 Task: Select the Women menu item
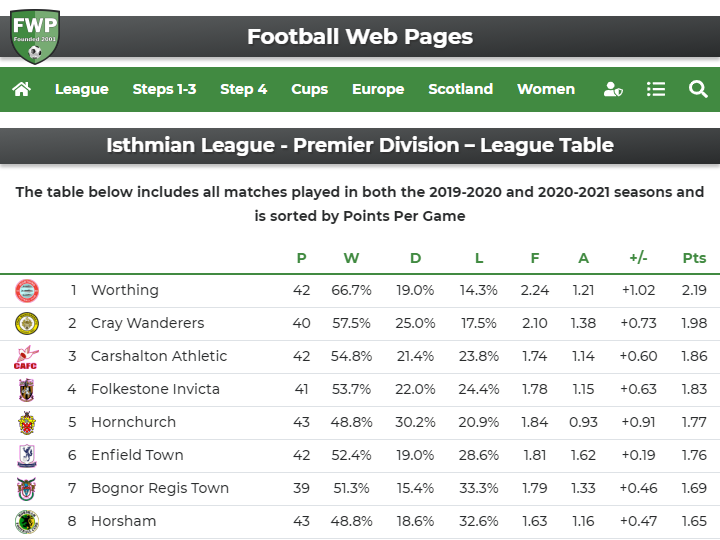point(546,89)
